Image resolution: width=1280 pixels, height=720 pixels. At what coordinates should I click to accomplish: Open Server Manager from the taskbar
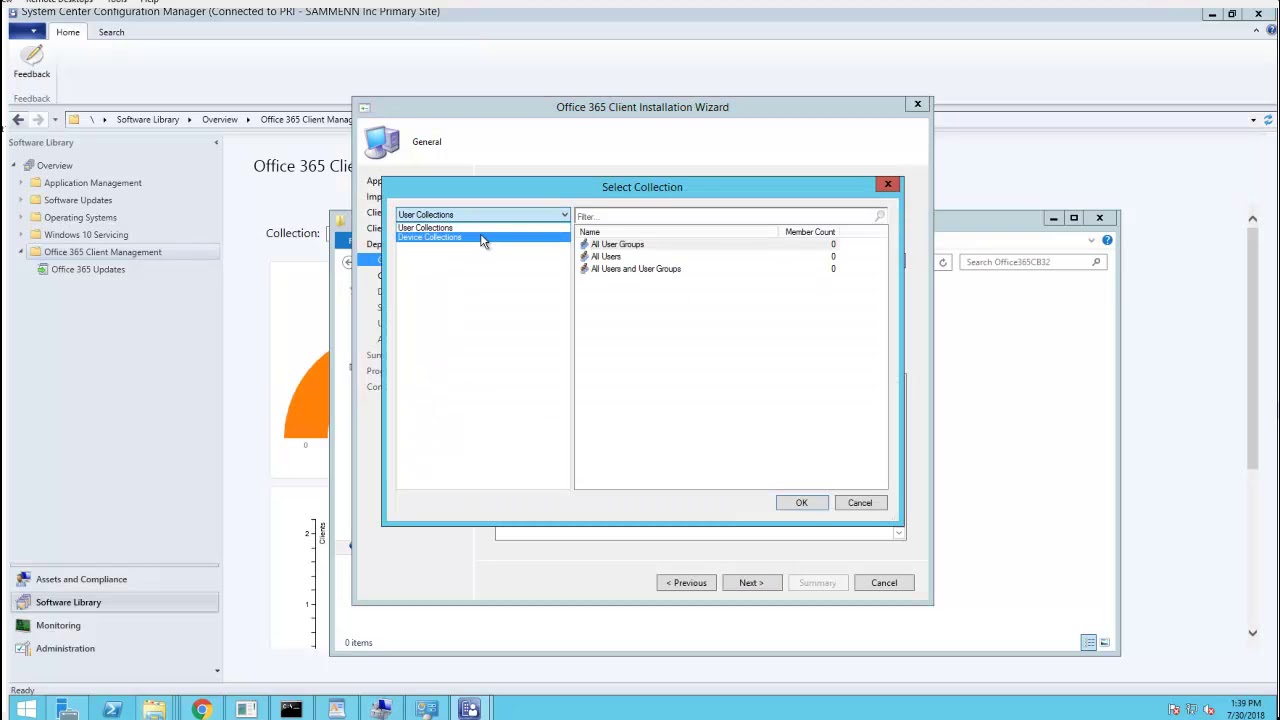(67, 710)
